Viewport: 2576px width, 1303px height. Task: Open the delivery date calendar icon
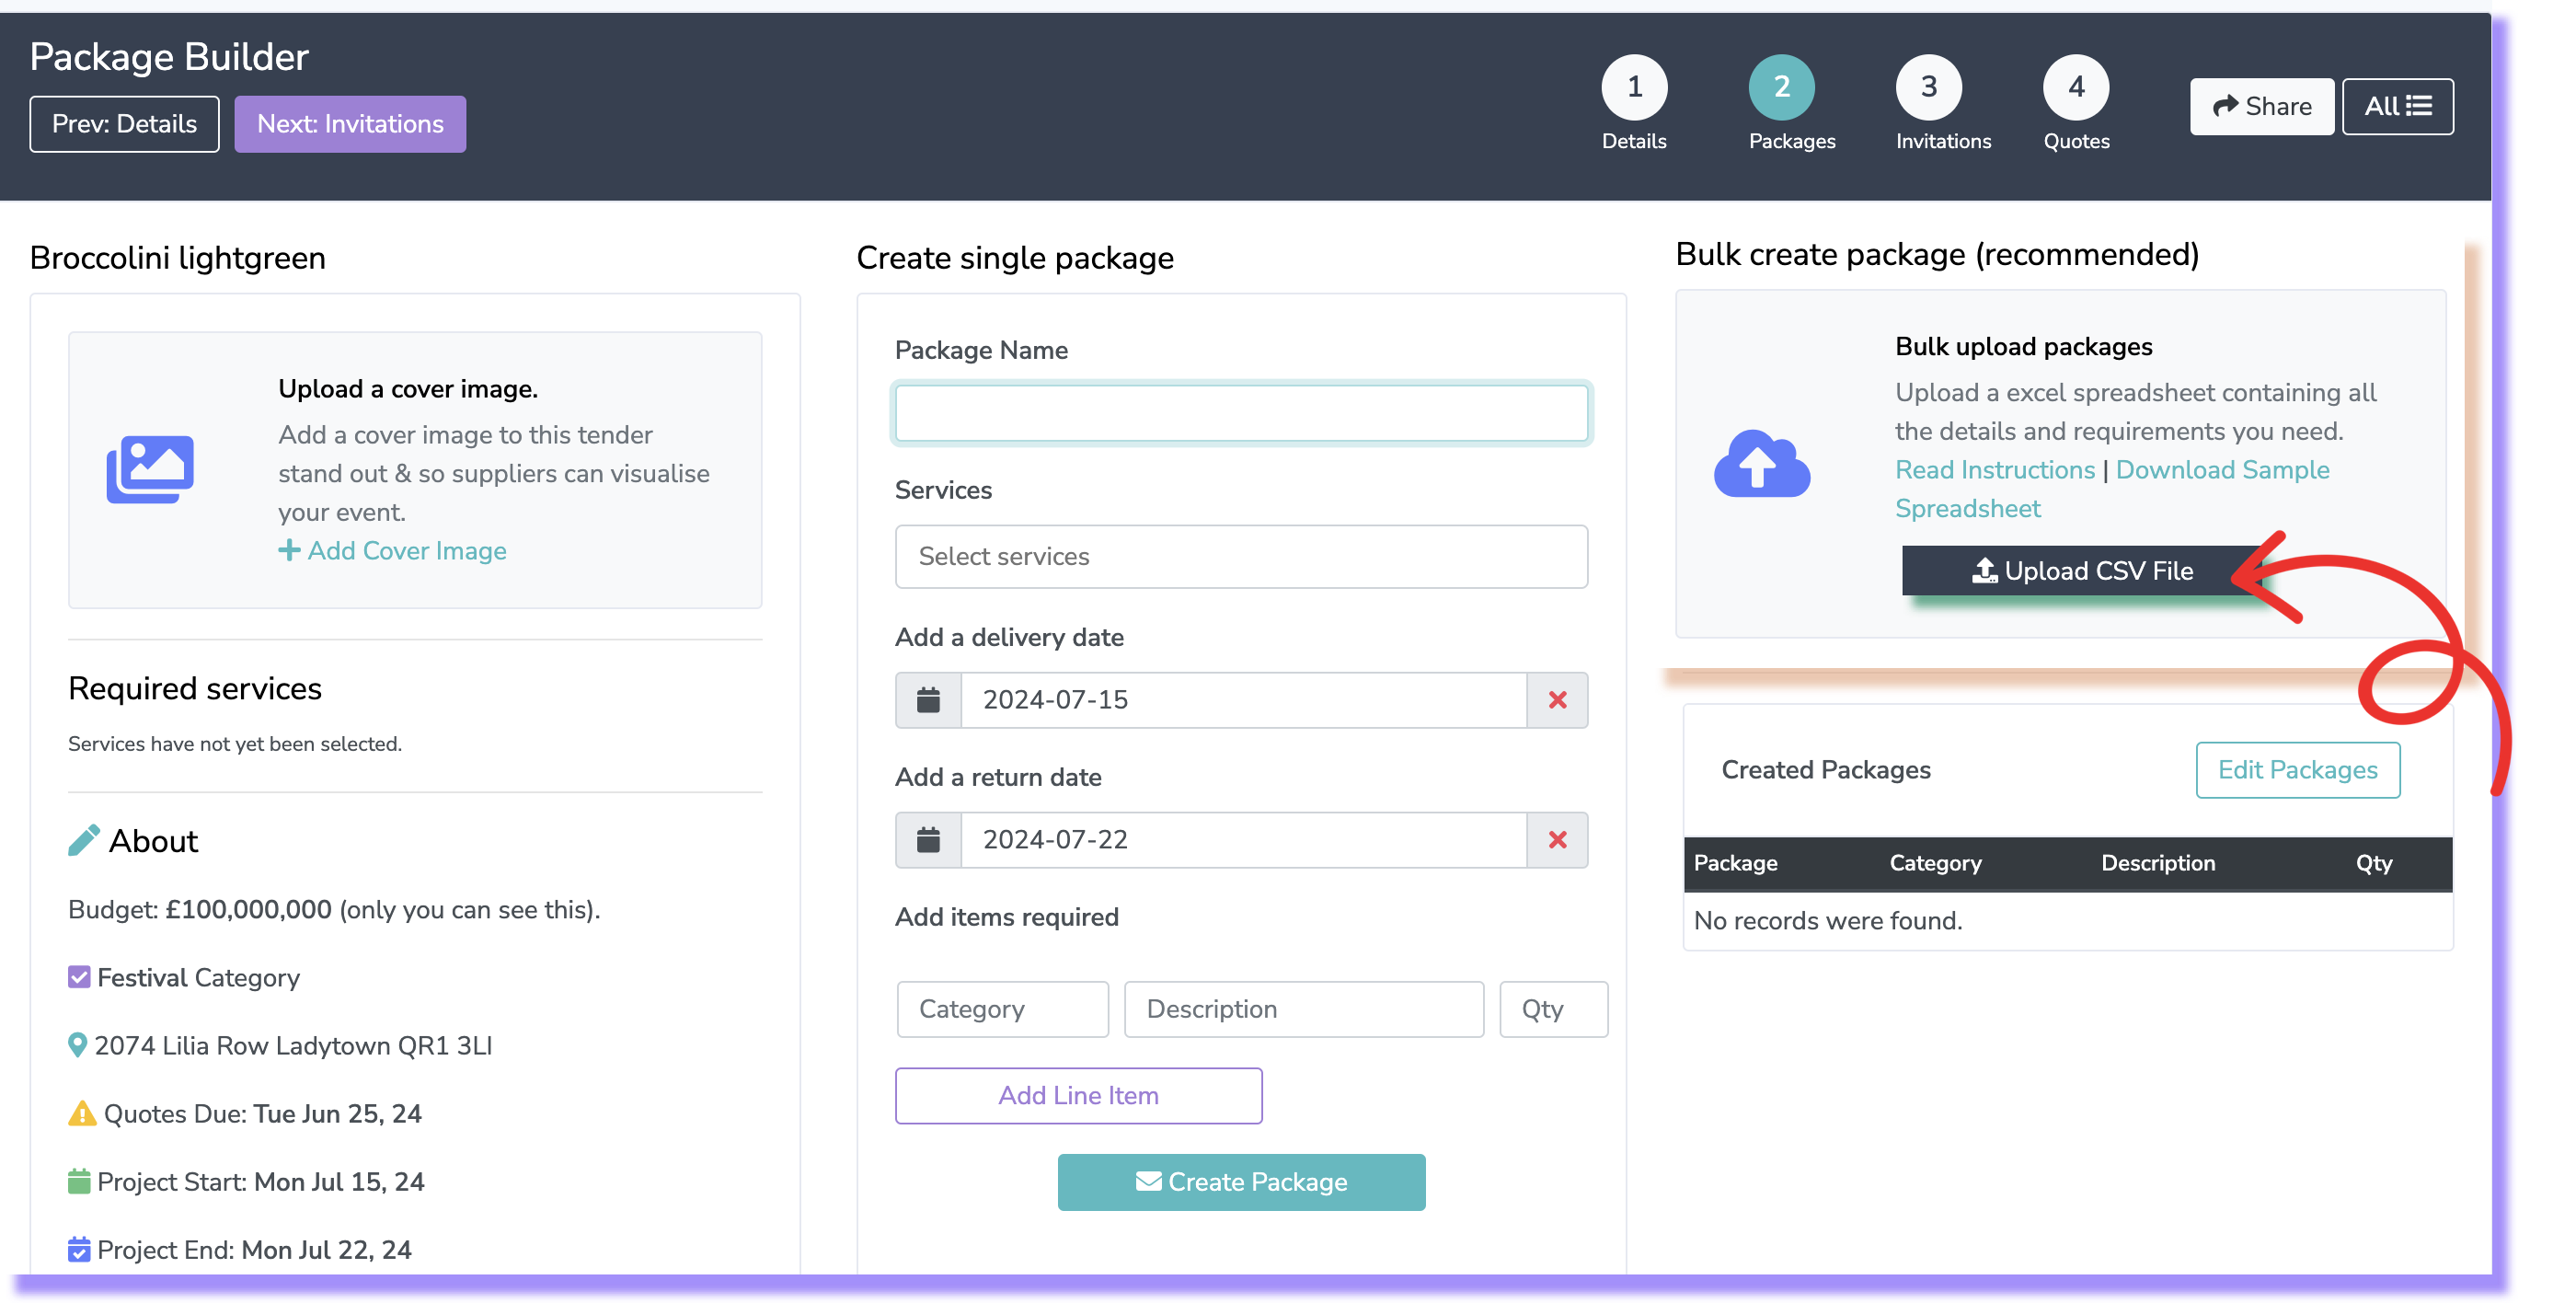[x=928, y=700]
